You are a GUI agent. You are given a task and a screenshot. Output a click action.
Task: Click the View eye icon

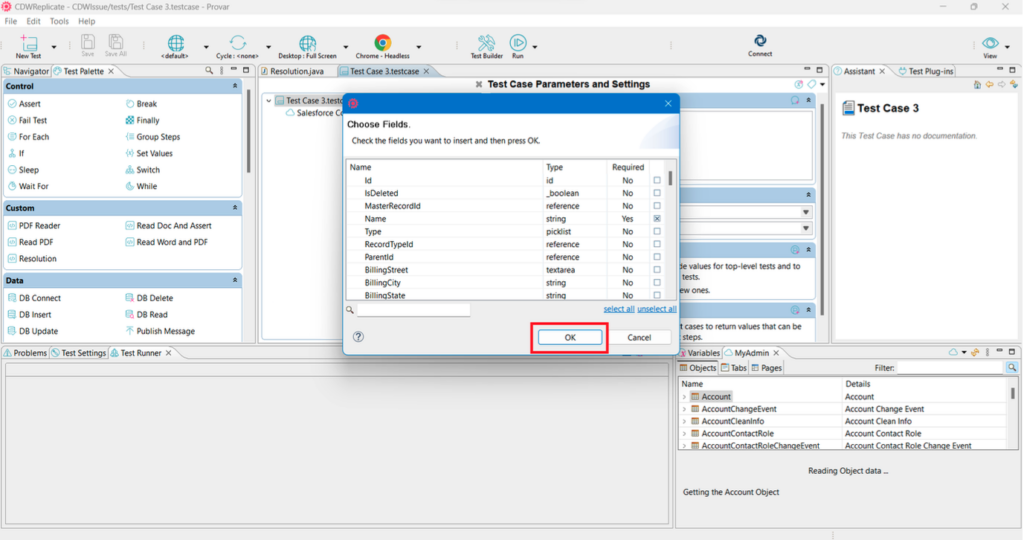point(990,43)
